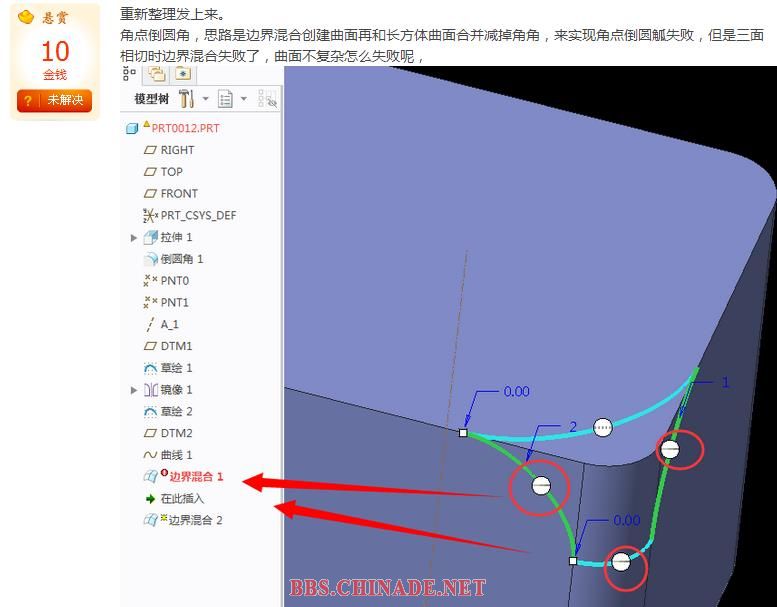Click the datum point icon for PNT0
This screenshot has height=607, width=777.
point(150,281)
